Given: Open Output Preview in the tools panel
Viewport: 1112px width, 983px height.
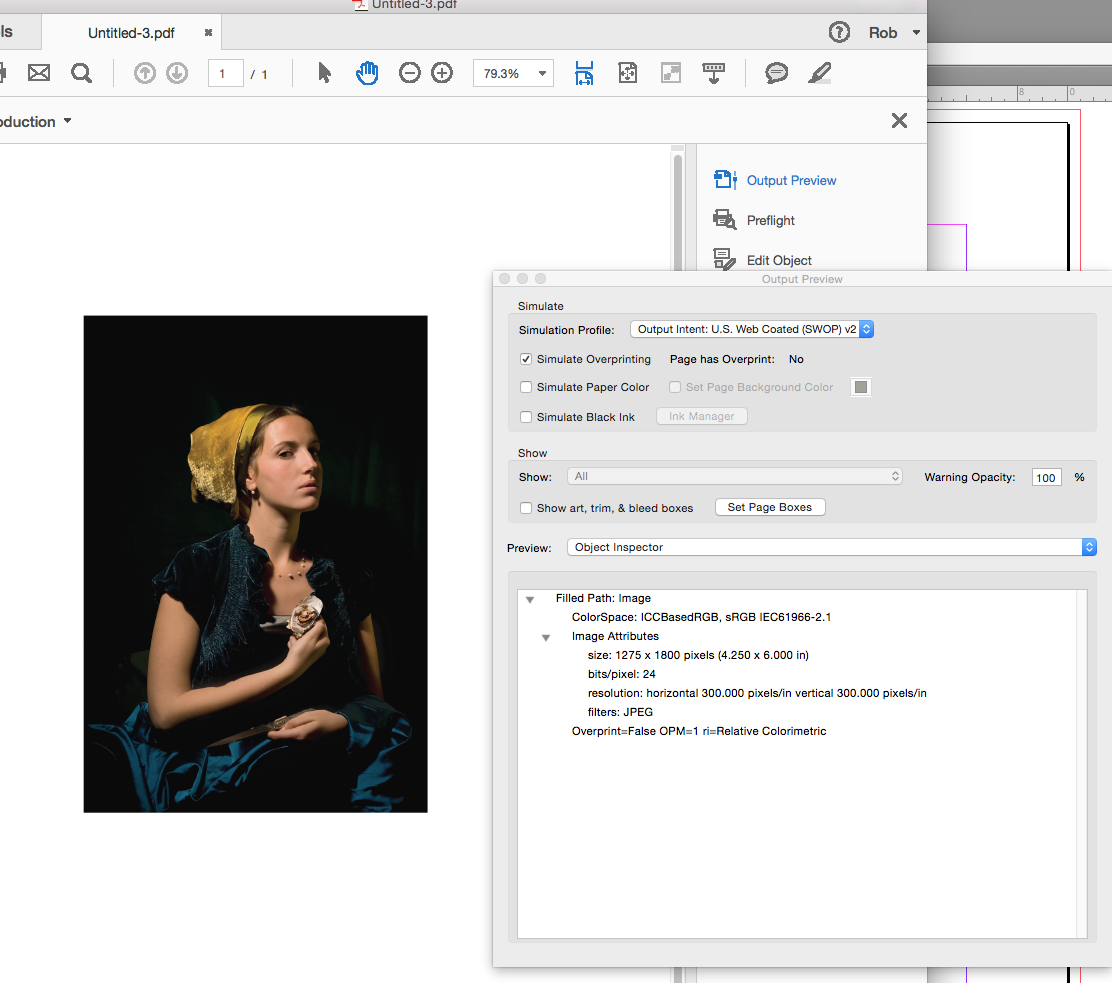Looking at the screenshot, I should pos(791,180).
